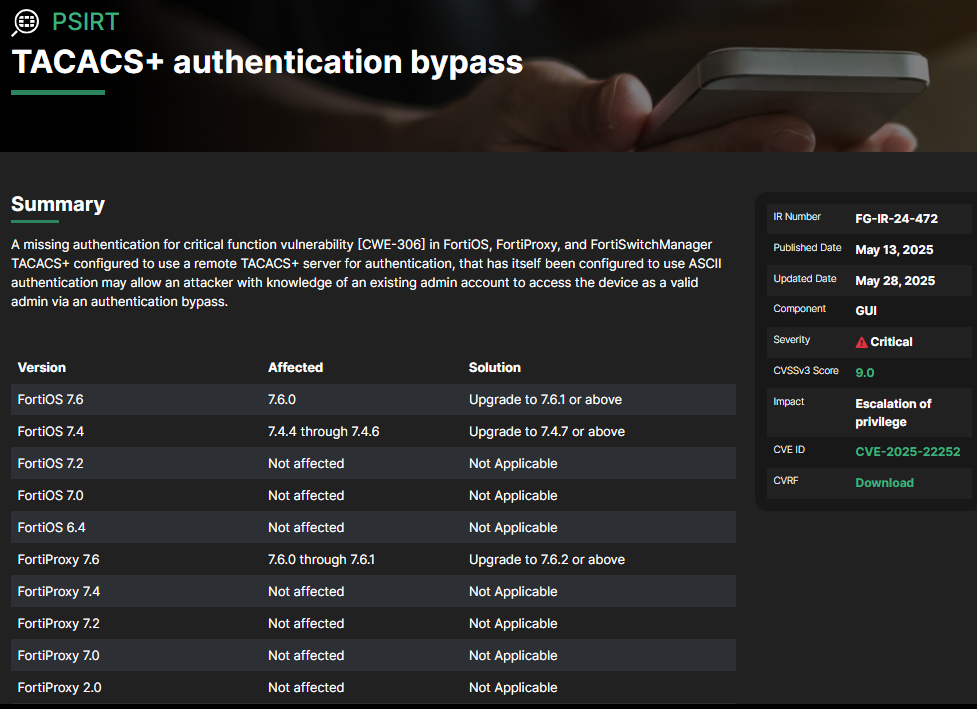Select the published date May 13, 2025
The image size is (977, 709).
(894, 250)
